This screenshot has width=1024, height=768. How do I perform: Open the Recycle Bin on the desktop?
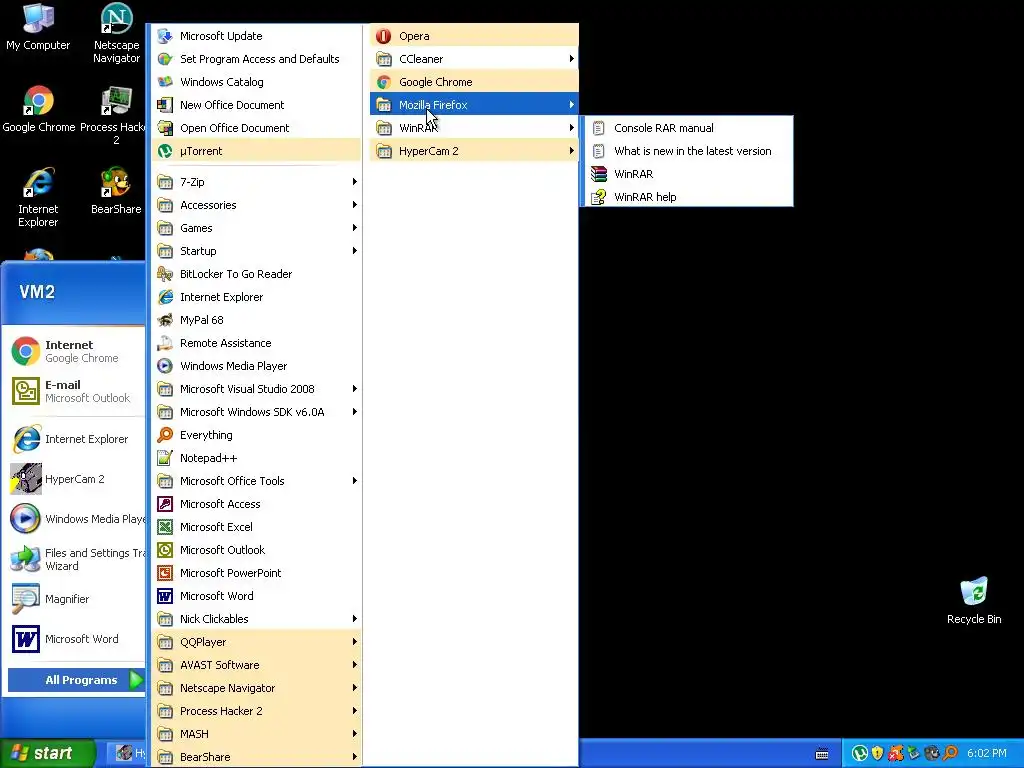pyautogui.click(x=974, y=601)
